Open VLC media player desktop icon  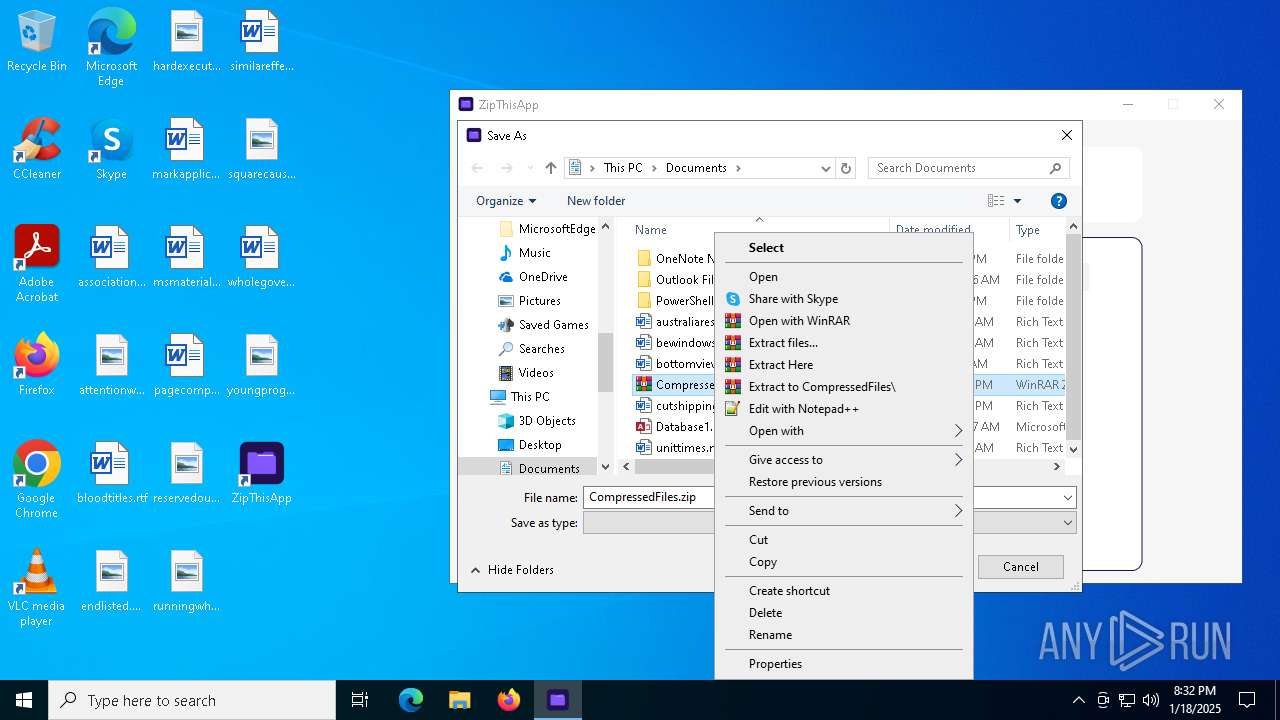(x=37, y=588)
